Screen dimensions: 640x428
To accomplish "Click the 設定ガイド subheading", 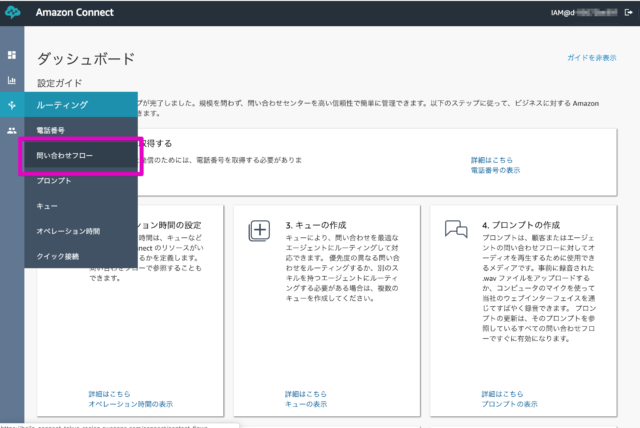I will click(x=60, y=83).
